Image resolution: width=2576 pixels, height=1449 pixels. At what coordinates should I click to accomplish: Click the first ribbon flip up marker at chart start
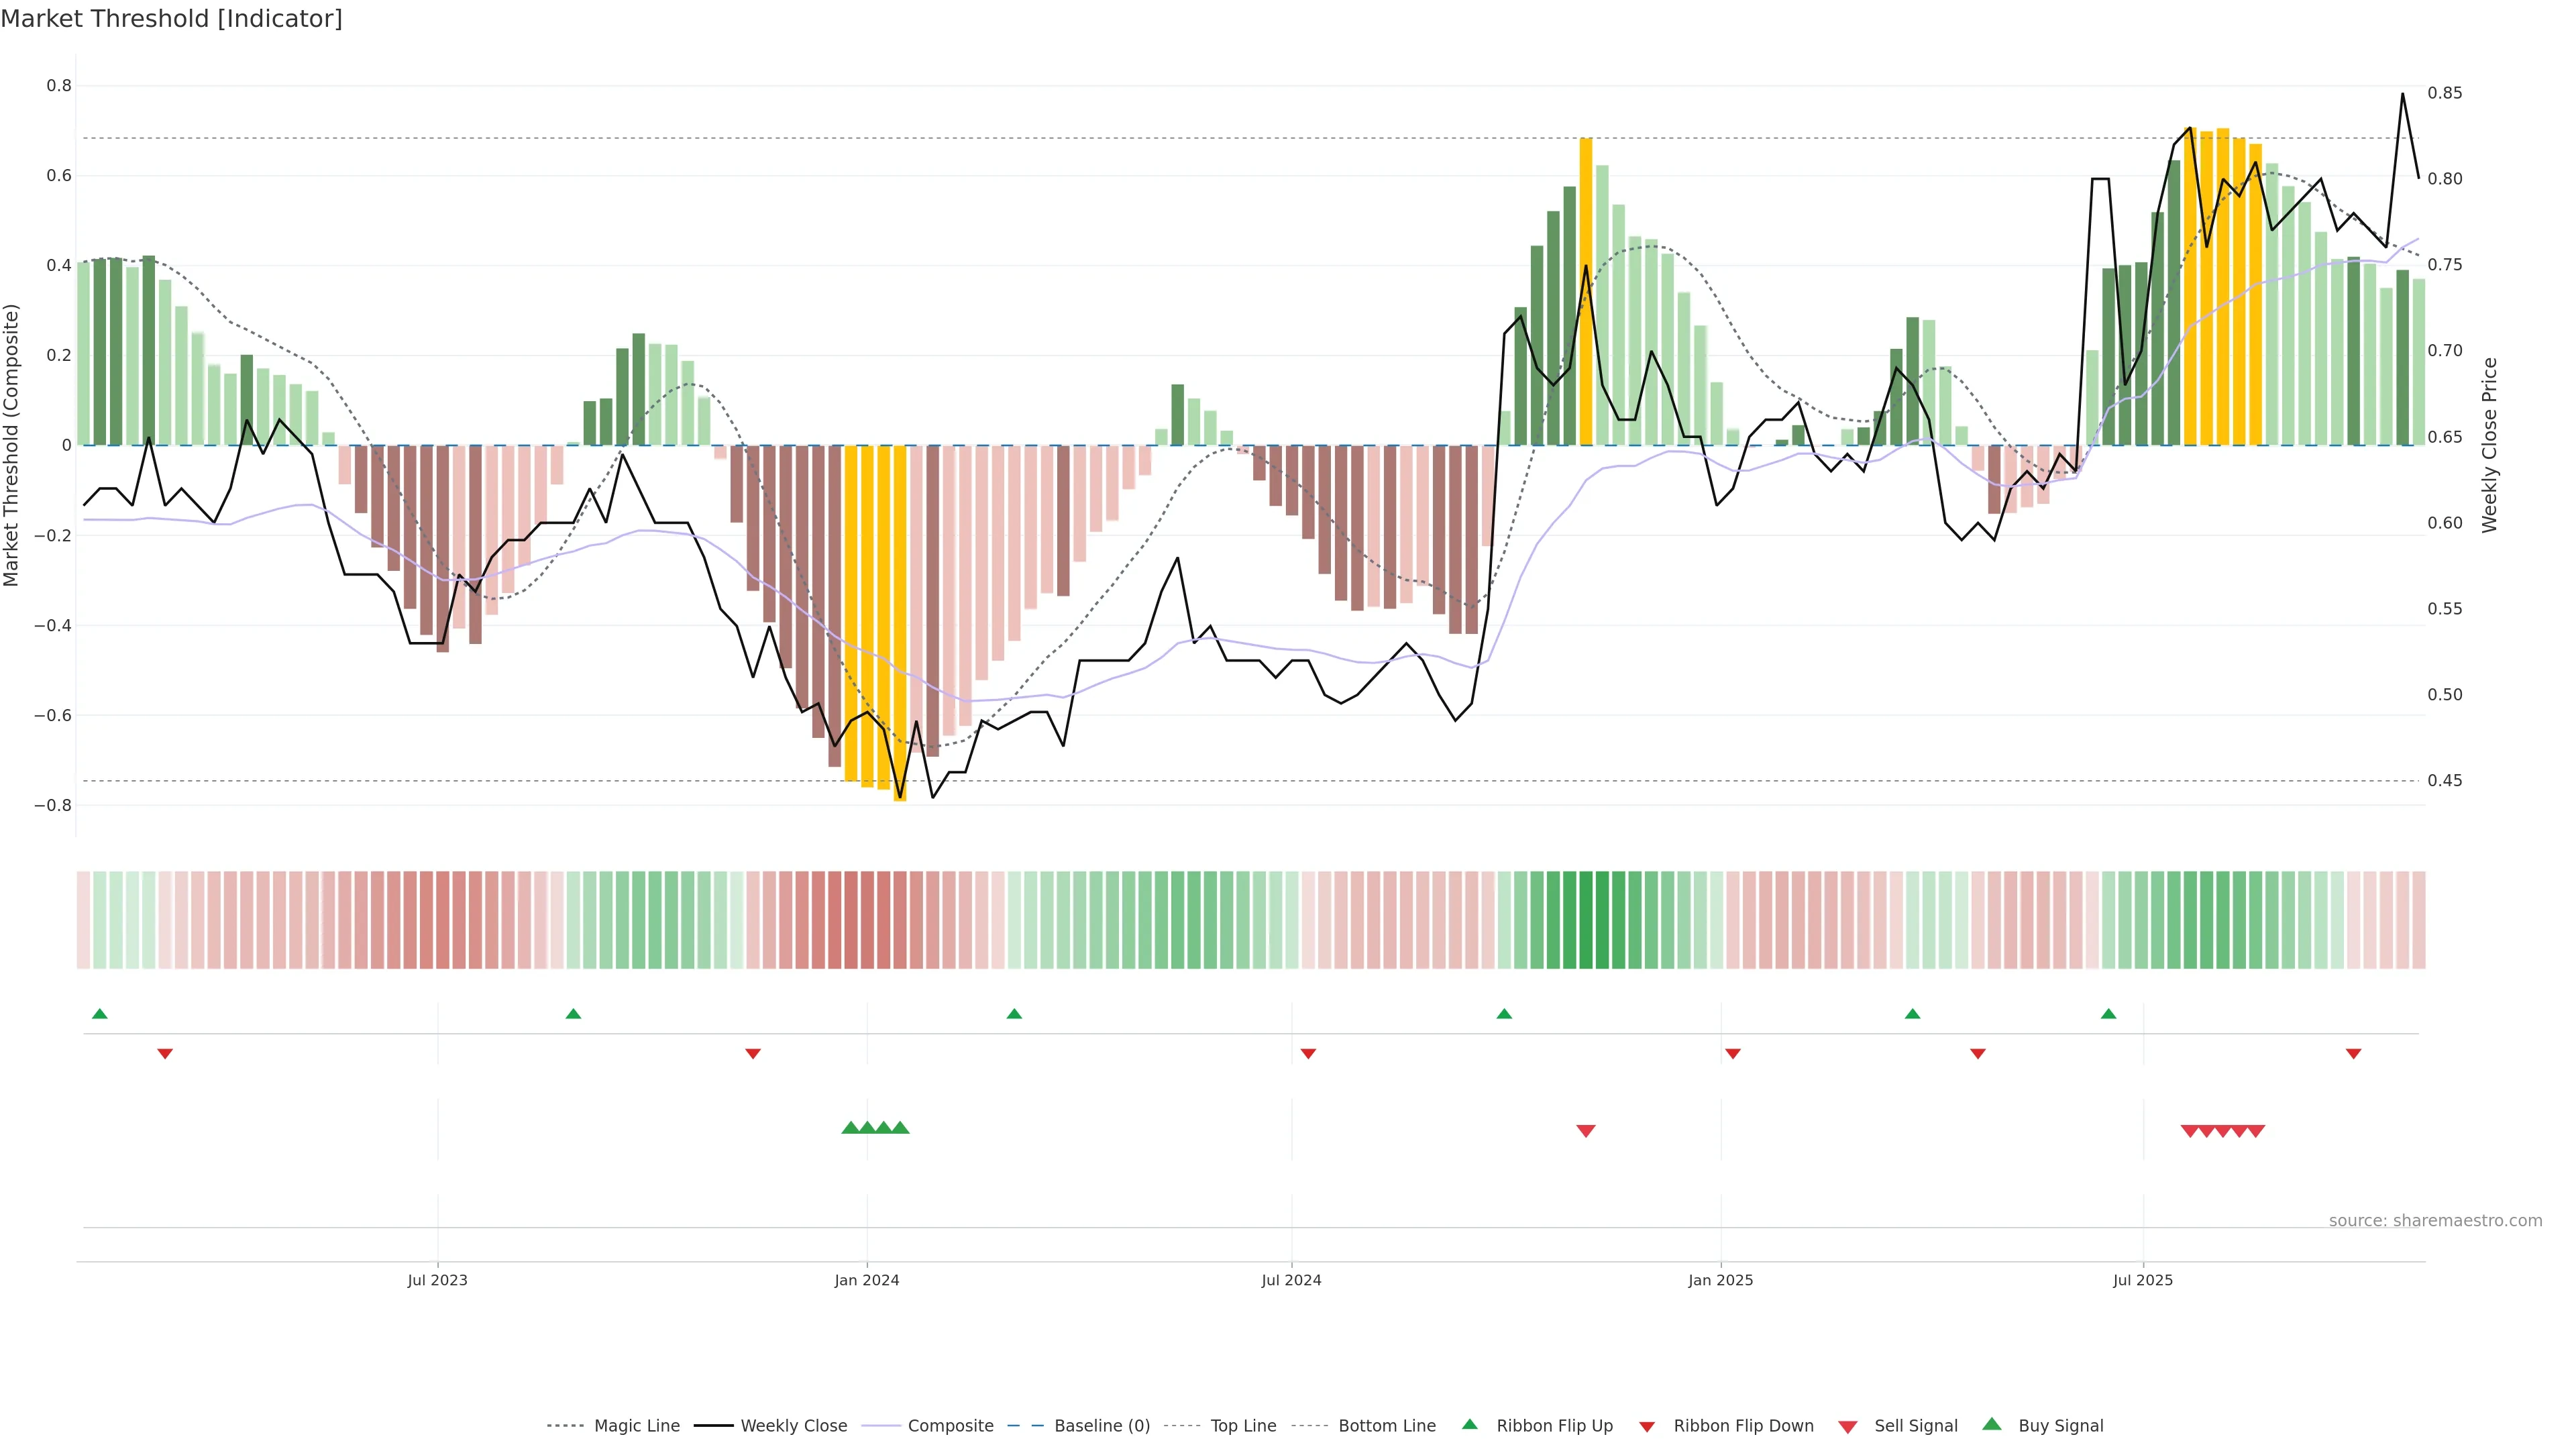[x=99, y=1014]
